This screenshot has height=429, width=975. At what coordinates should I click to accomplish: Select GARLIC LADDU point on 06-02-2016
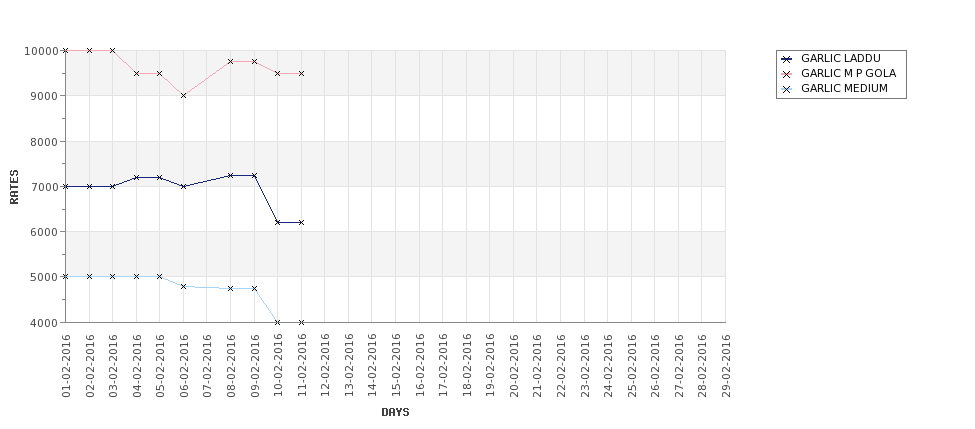183,187
